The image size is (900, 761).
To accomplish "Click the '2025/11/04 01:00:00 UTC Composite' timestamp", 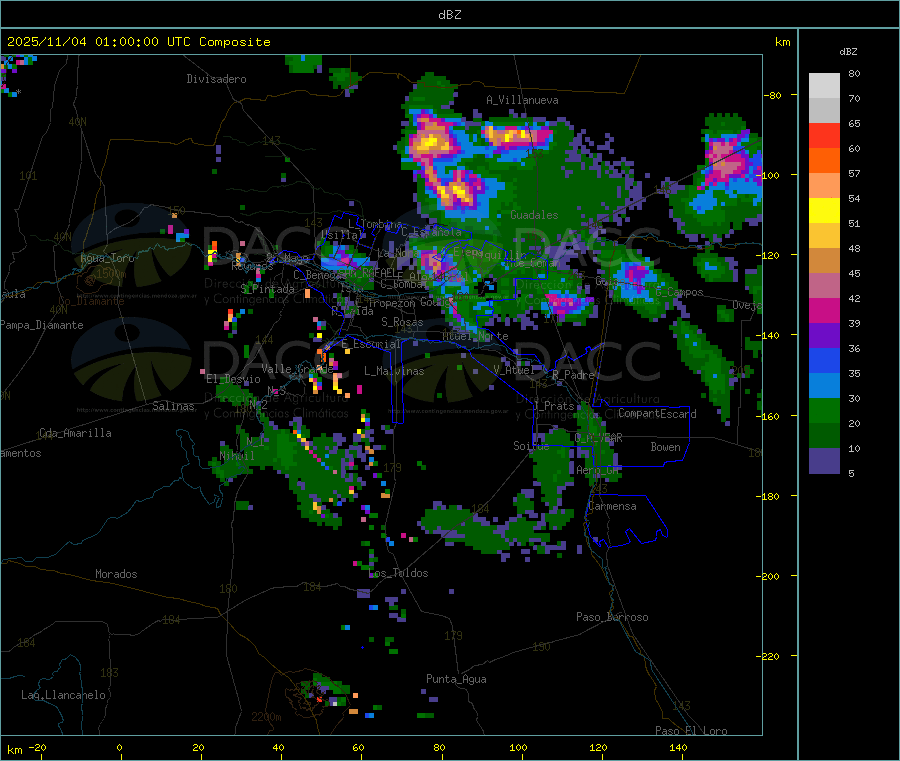I will tap(138, 42).
